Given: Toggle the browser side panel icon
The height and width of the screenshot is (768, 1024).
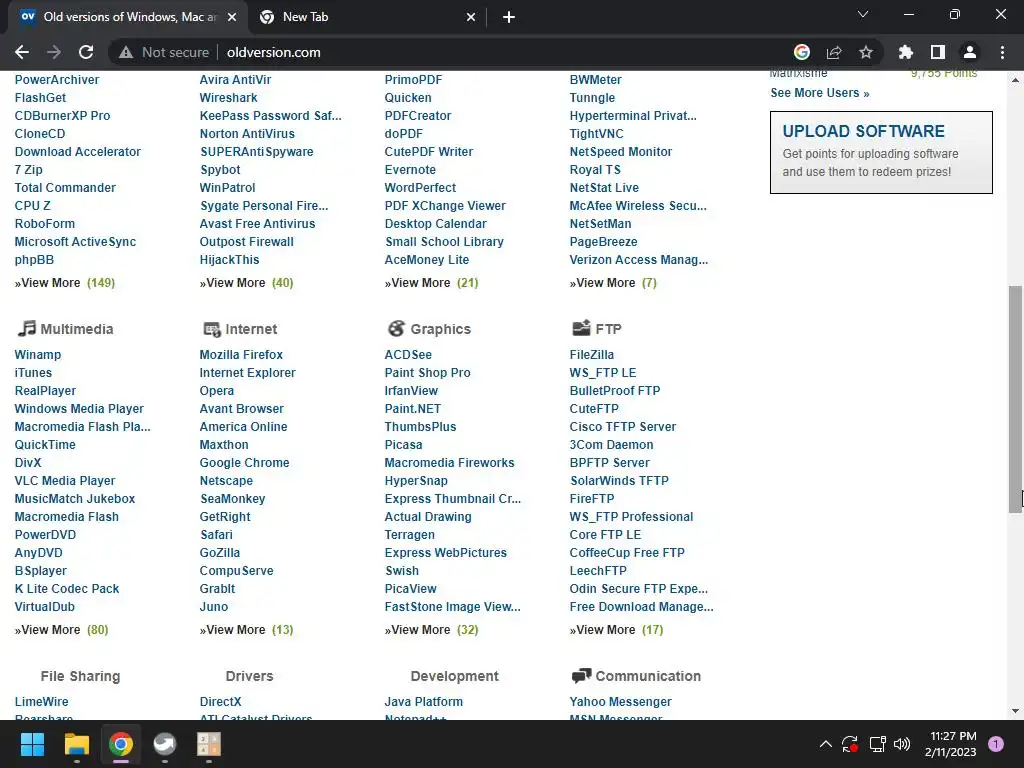Looking at the screenshot, I should point(938,52).
